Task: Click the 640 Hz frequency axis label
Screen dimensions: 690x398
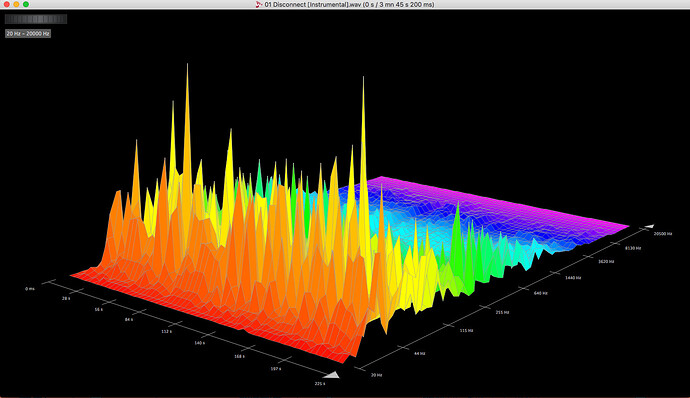Action: (x=541, y=293)
